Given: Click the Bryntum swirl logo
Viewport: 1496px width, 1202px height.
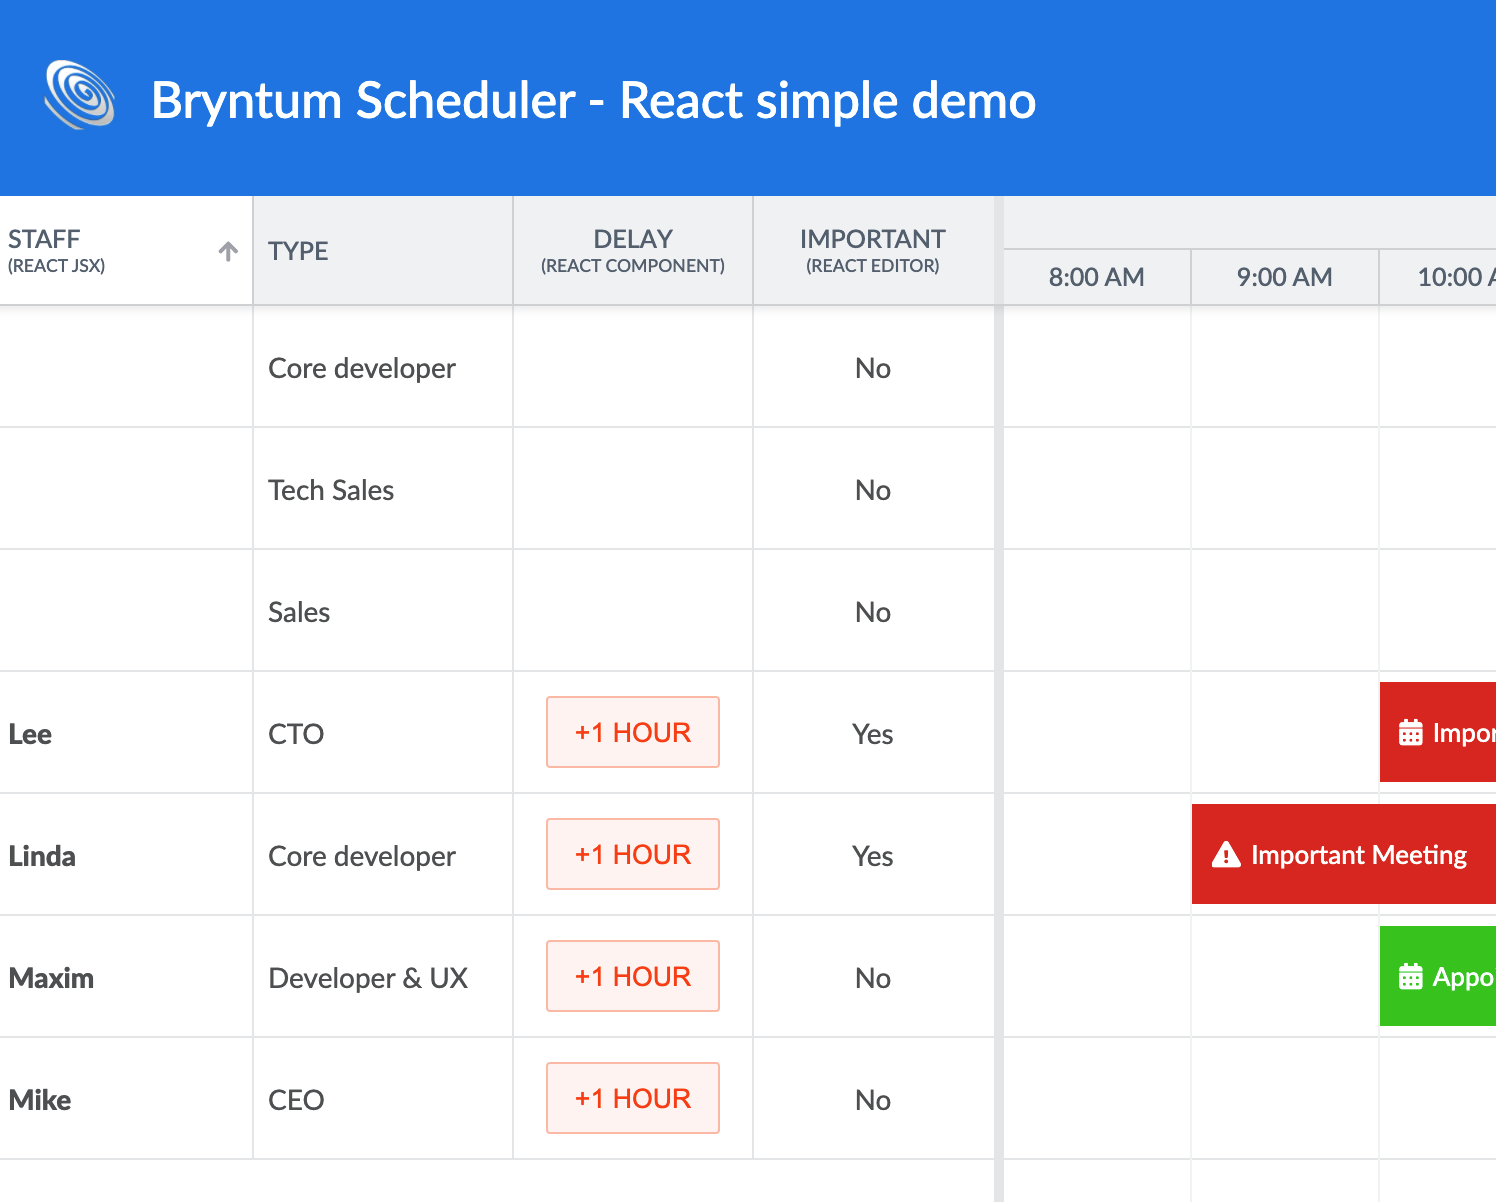Looking at the screenshot, I should 80,95.
